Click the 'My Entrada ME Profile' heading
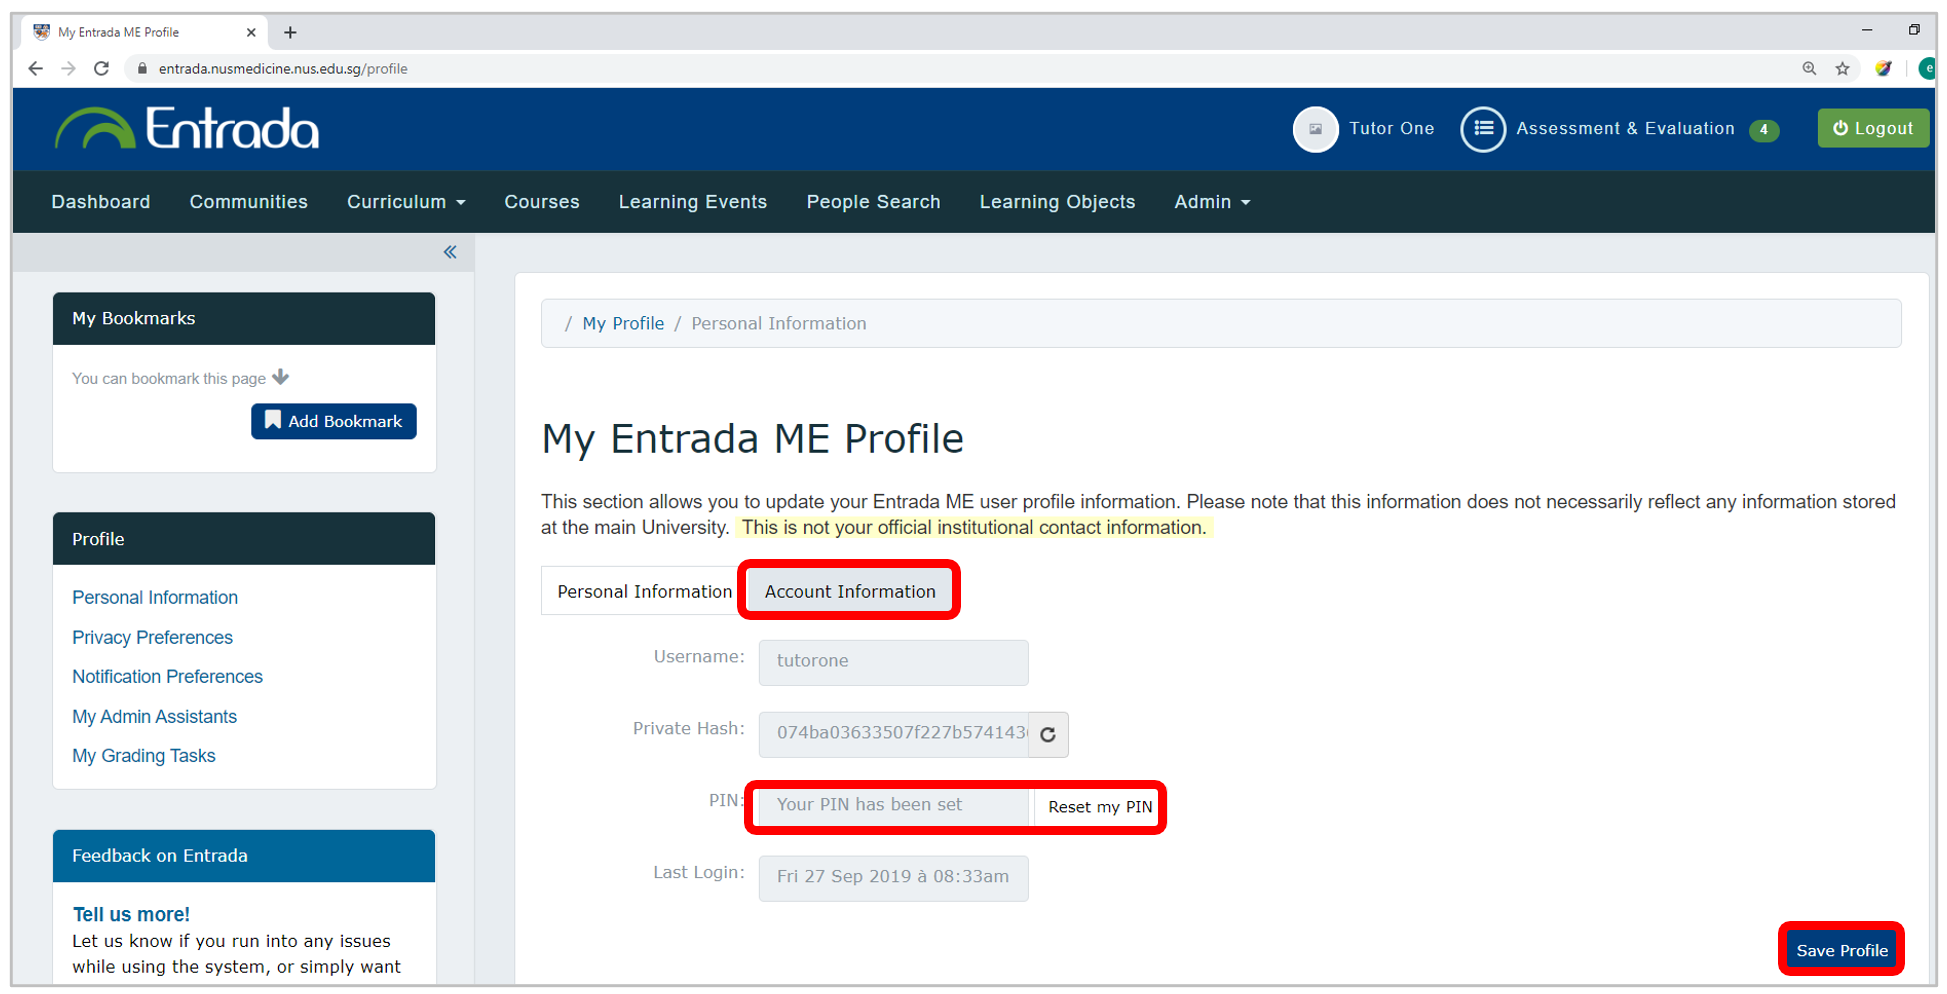Image resolution: width=1947 pixels, height=994 pixels. [752, 439]
